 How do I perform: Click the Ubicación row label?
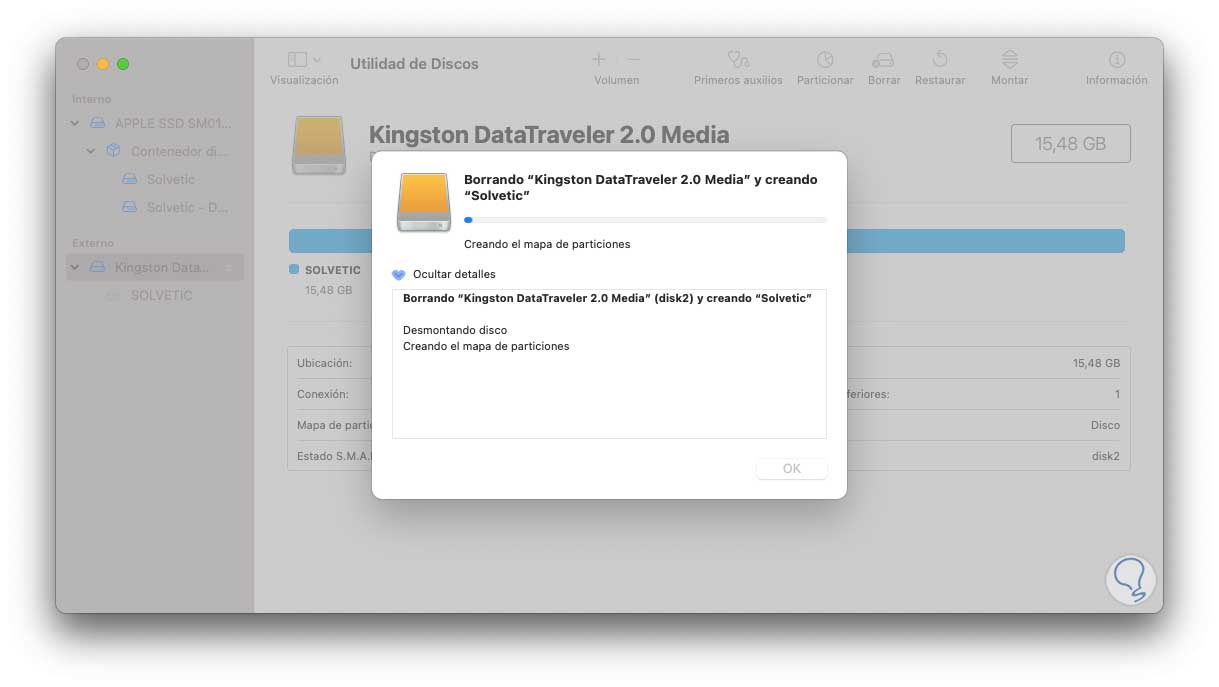point(324,363)
